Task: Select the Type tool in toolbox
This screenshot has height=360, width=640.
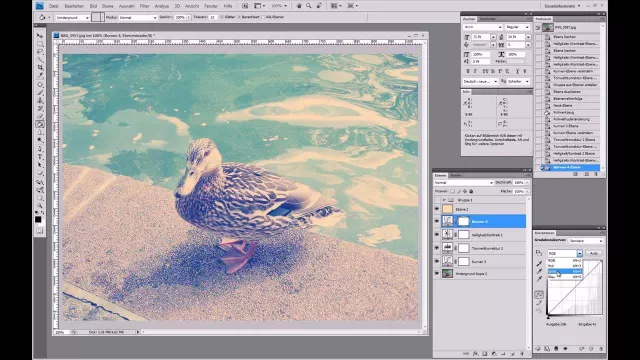Action: (x=40, y=157)
